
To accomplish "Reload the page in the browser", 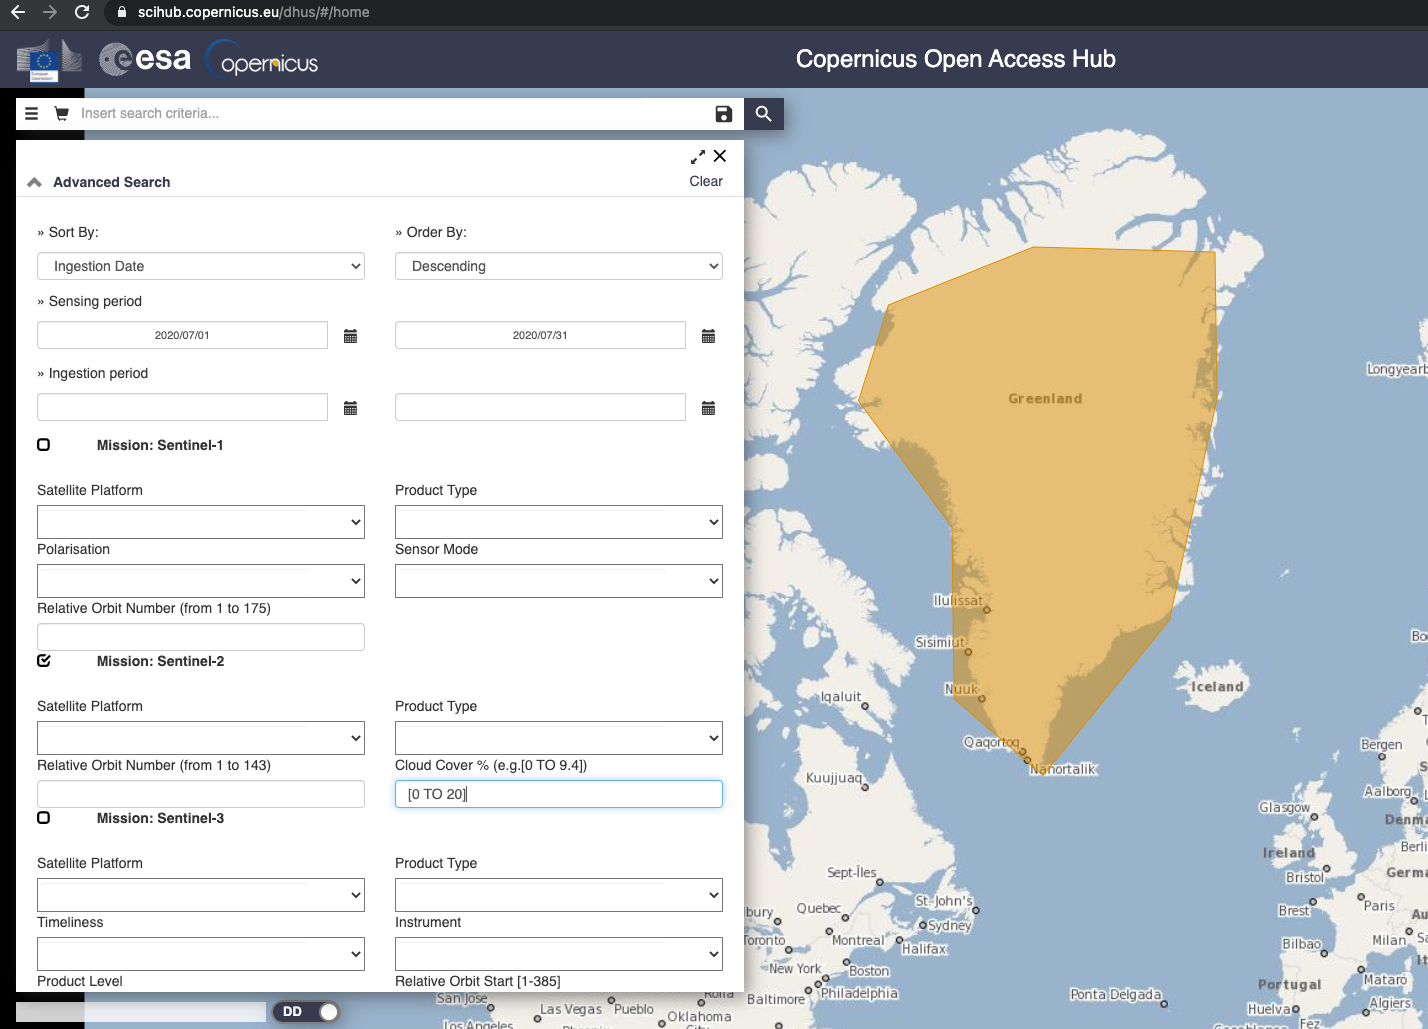I will [x=82, y=12].
